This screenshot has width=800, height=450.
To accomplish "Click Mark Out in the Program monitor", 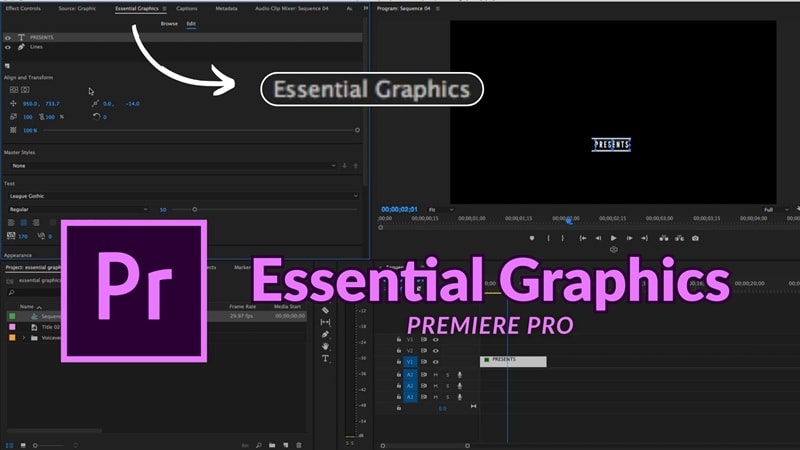I will [563, 238].
